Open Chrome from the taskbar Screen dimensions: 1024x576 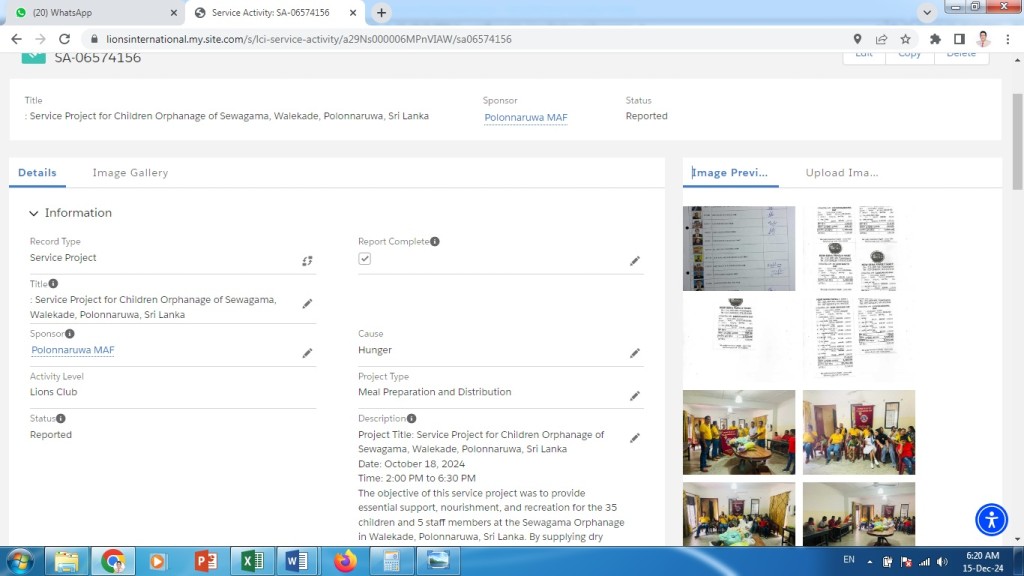(113, 562)
